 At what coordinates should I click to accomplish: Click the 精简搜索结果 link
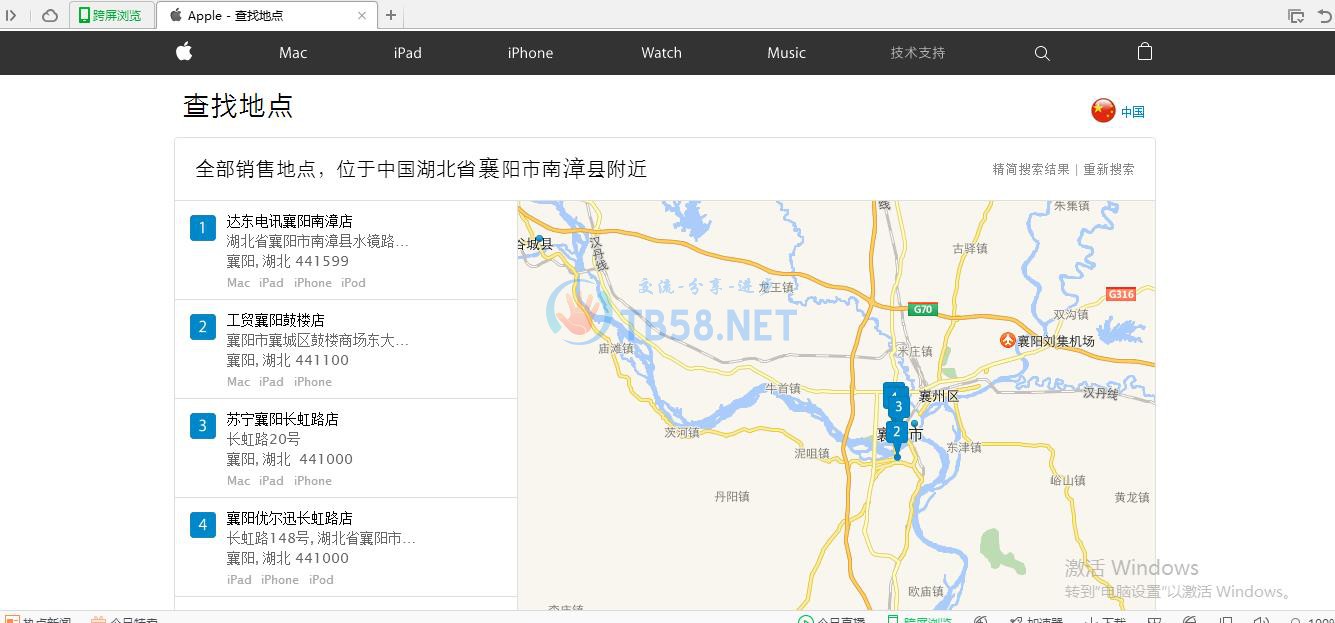pyautogui.click(x=1031, y=169)
